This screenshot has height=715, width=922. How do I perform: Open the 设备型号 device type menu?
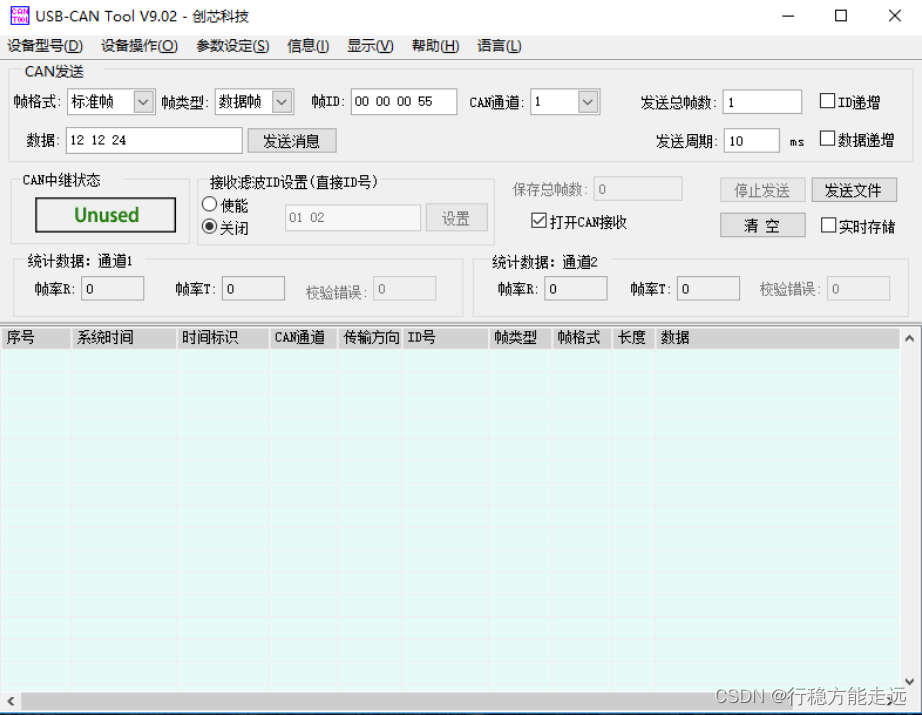(x=42, y=45)
